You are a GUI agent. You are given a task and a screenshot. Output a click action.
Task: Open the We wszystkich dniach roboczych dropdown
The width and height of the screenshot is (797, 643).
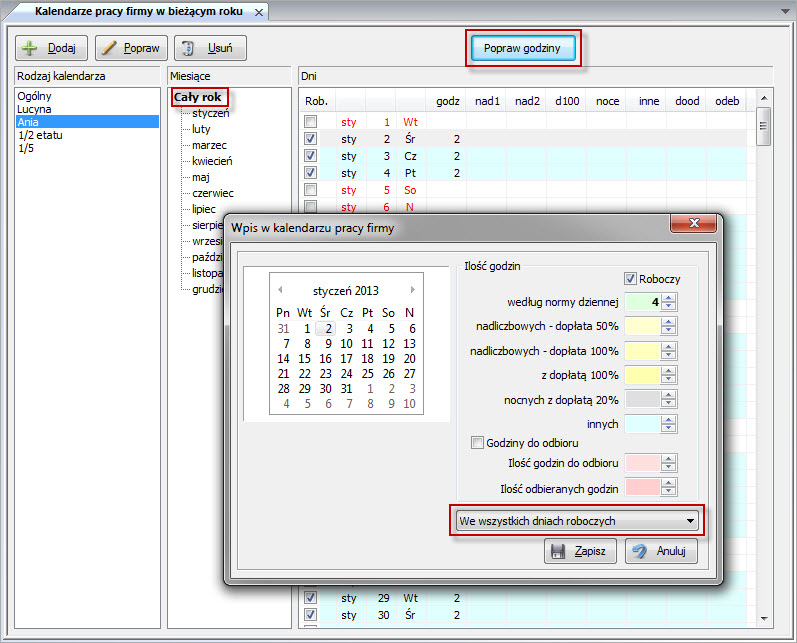(x=577, y=521)
